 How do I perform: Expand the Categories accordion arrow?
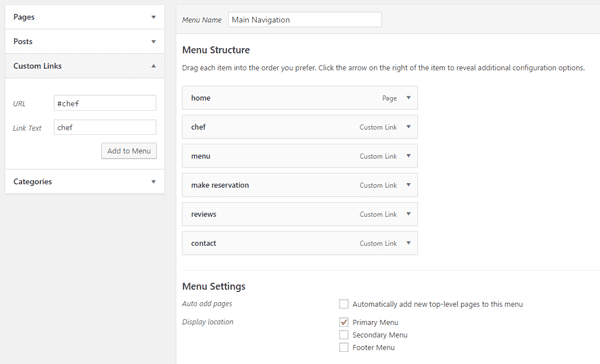153,182
